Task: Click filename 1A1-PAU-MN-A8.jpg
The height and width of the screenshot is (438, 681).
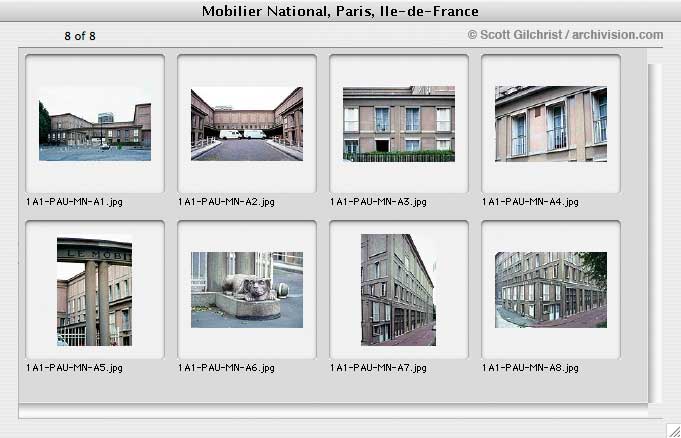Action: (x=530, y=368)
